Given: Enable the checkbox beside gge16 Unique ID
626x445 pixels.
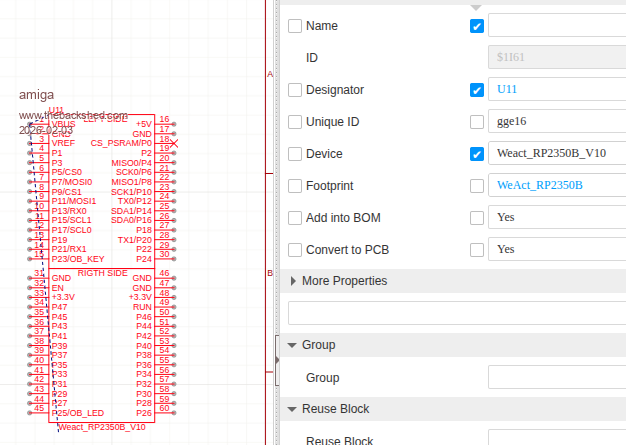Looking at the screenshot, I should (477, 122).
